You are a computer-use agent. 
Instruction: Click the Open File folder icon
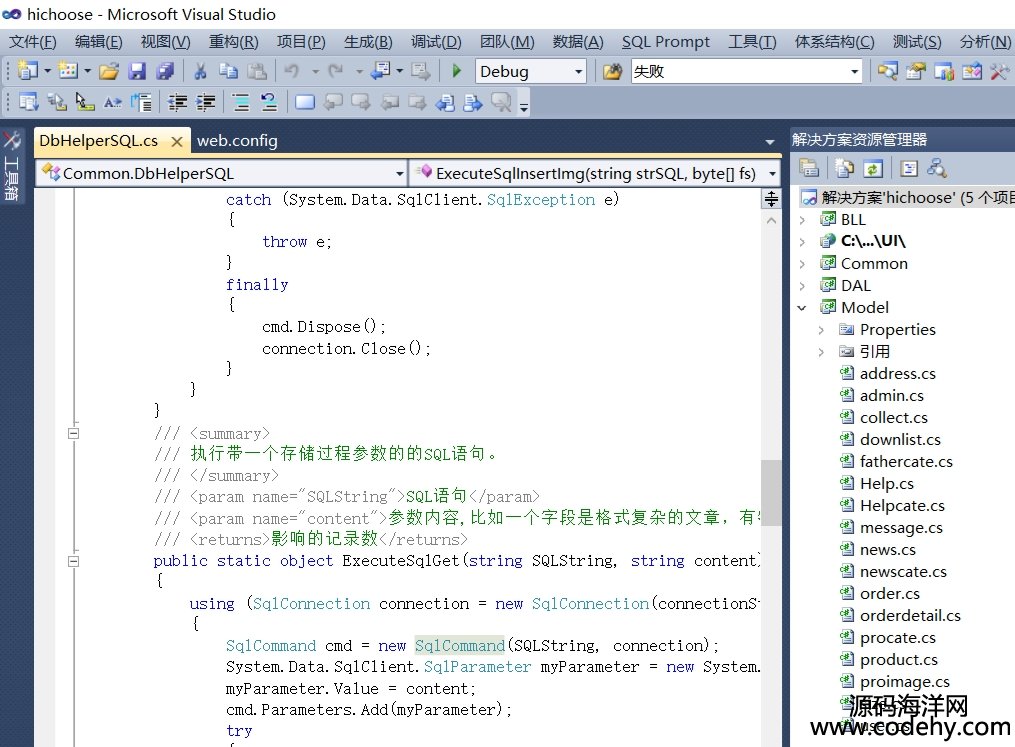[109, 71]
